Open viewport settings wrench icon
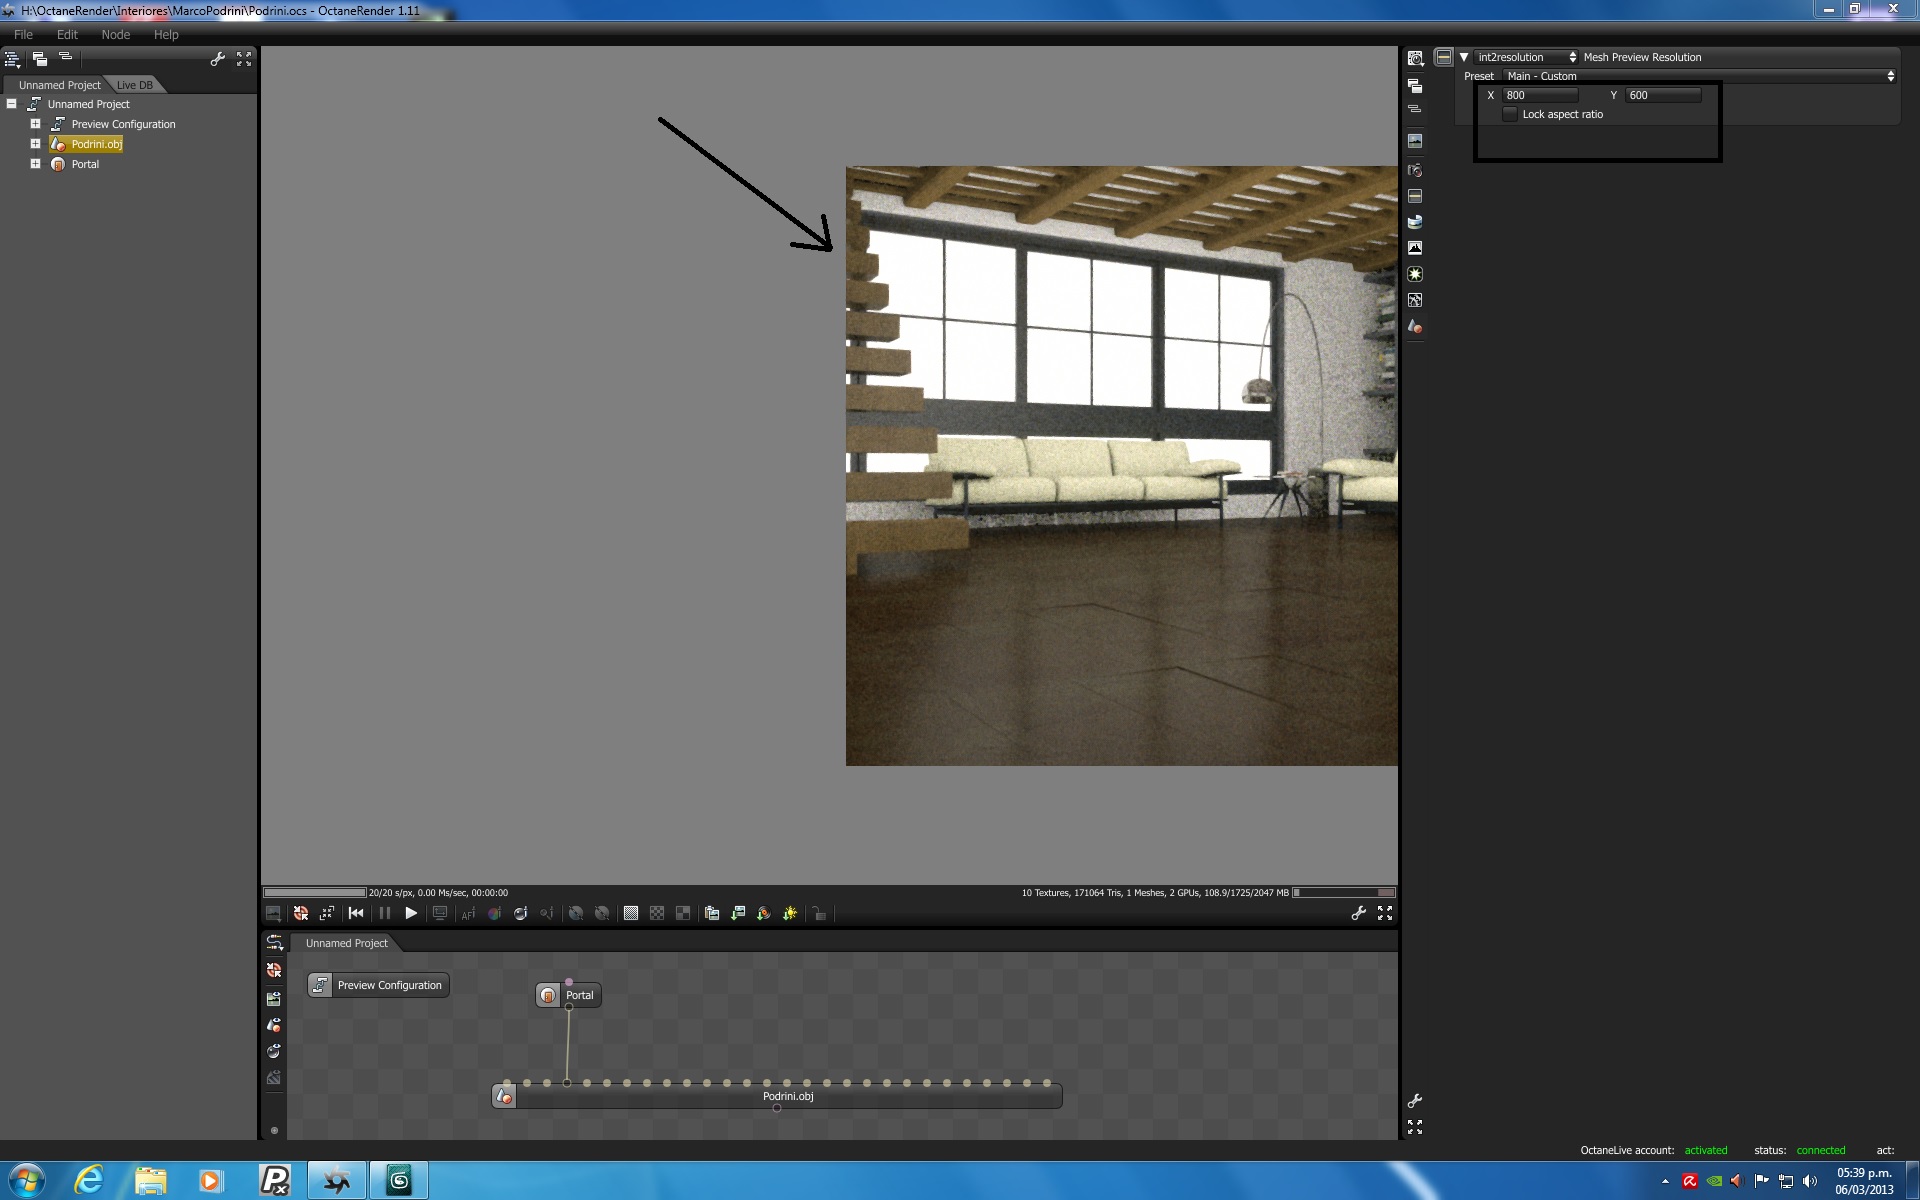 click(x=1358, y=913)
